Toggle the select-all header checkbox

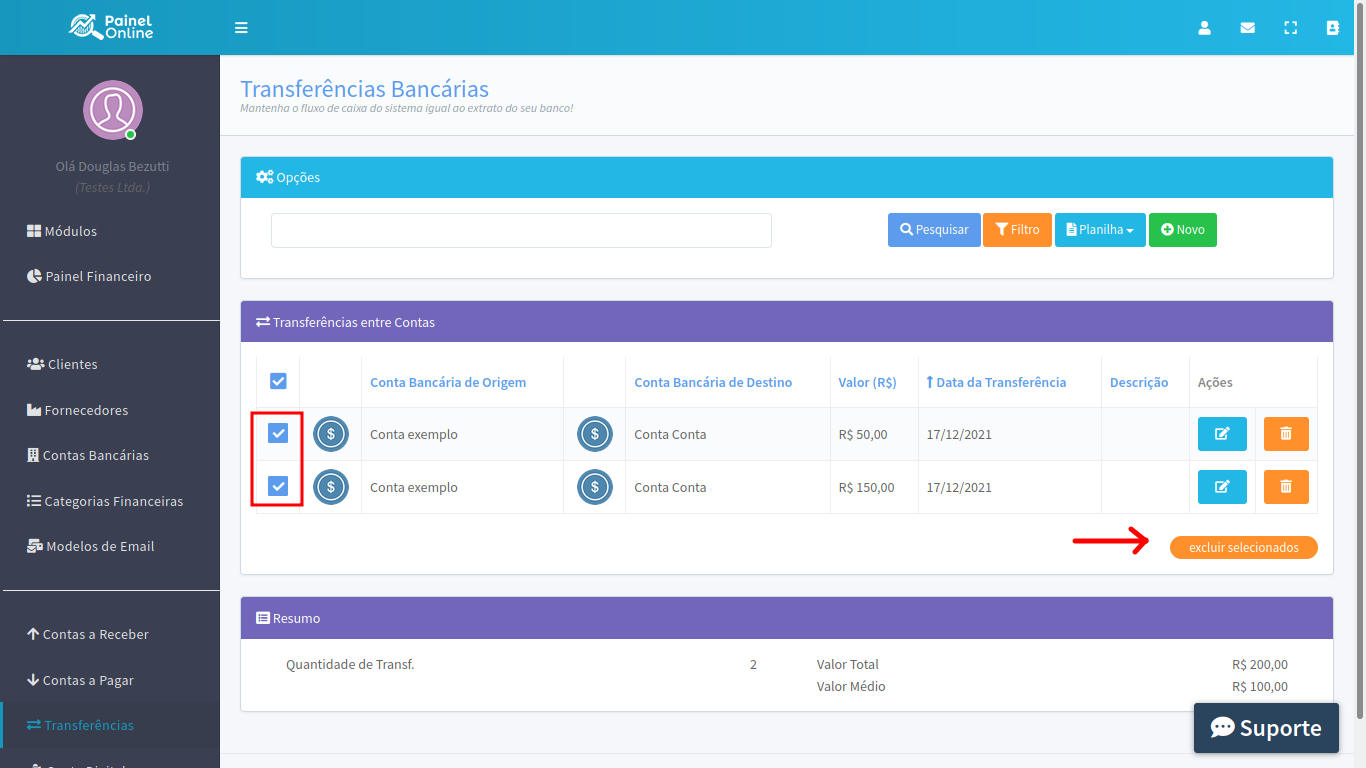click(x=278, y=381)
